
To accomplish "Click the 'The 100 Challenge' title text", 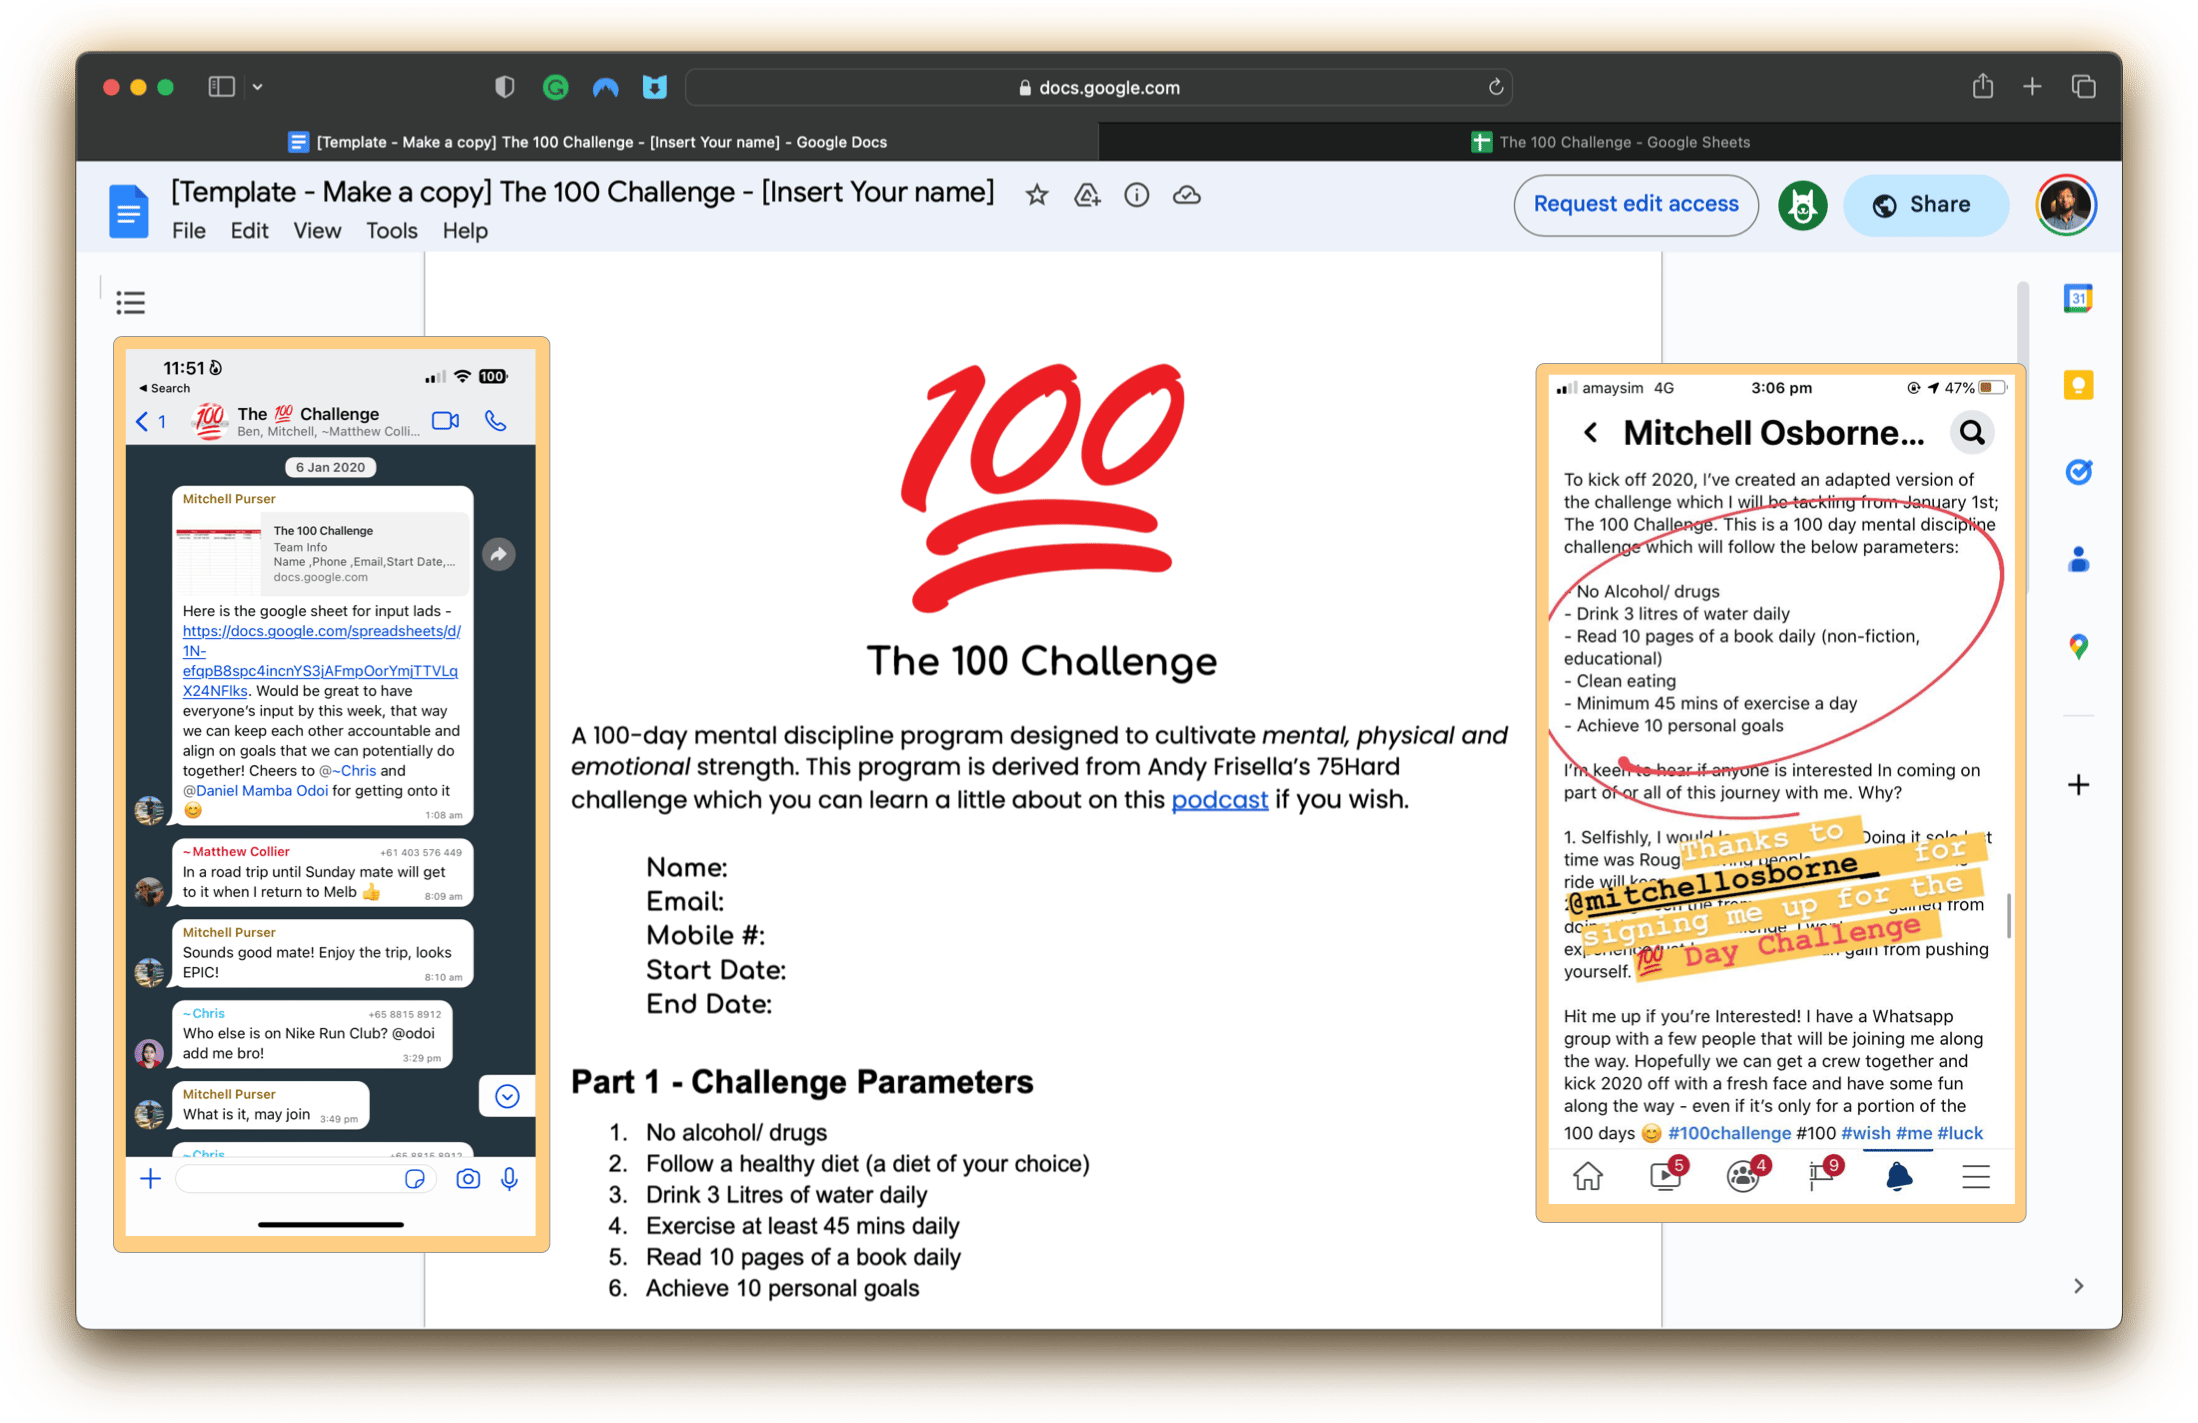I will [1041, 661].
